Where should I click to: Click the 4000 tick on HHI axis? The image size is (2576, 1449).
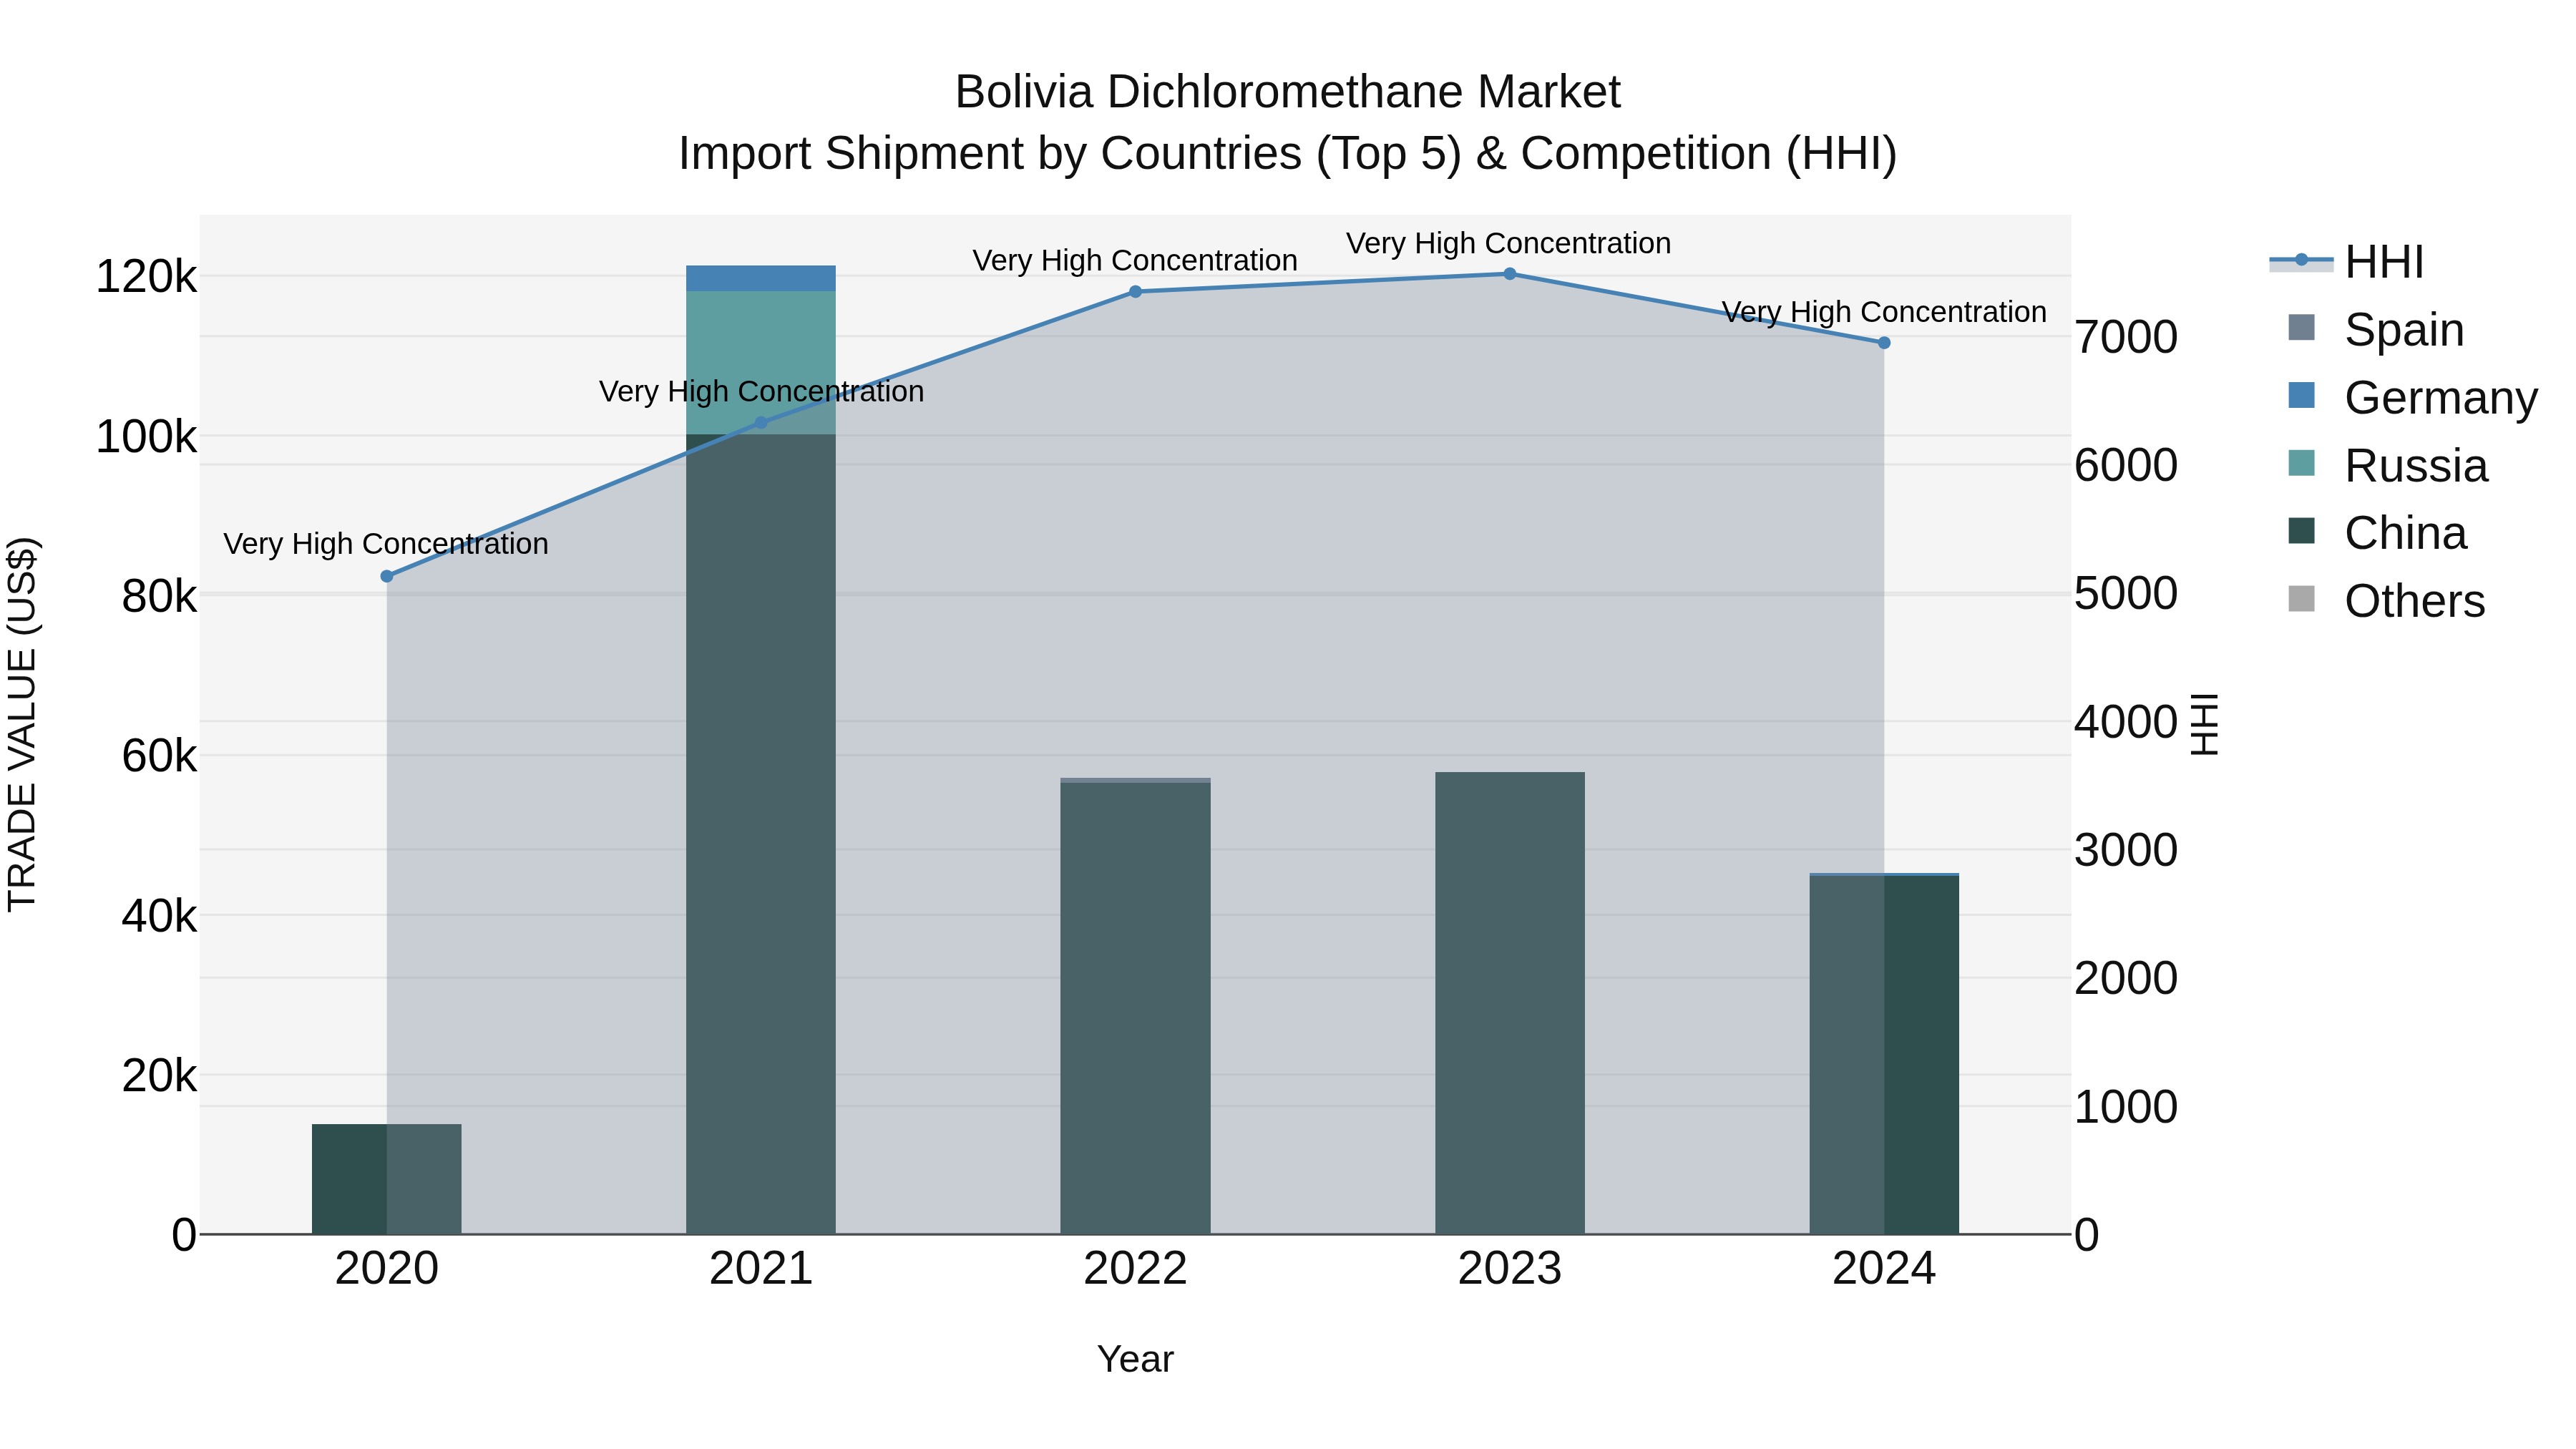(x=2126, y=722)
